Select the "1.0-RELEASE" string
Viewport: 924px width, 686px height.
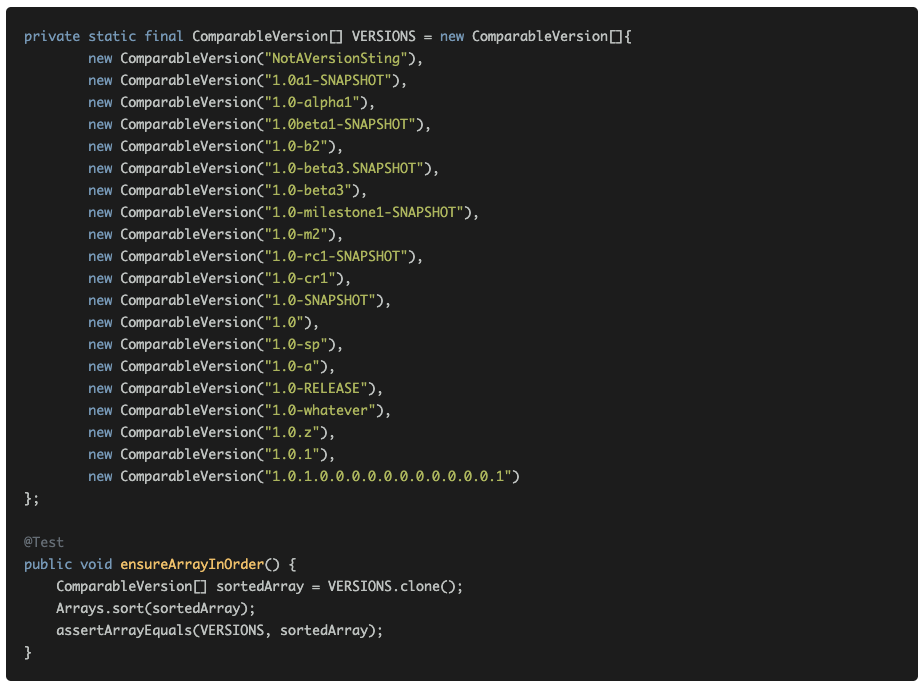pos(316,388)
